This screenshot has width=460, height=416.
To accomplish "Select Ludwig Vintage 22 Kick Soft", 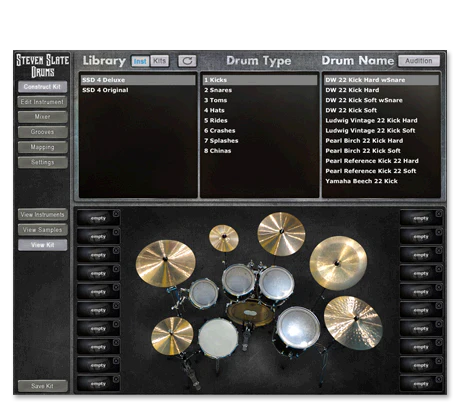I will pyautogui.click(x=381, y=131).
